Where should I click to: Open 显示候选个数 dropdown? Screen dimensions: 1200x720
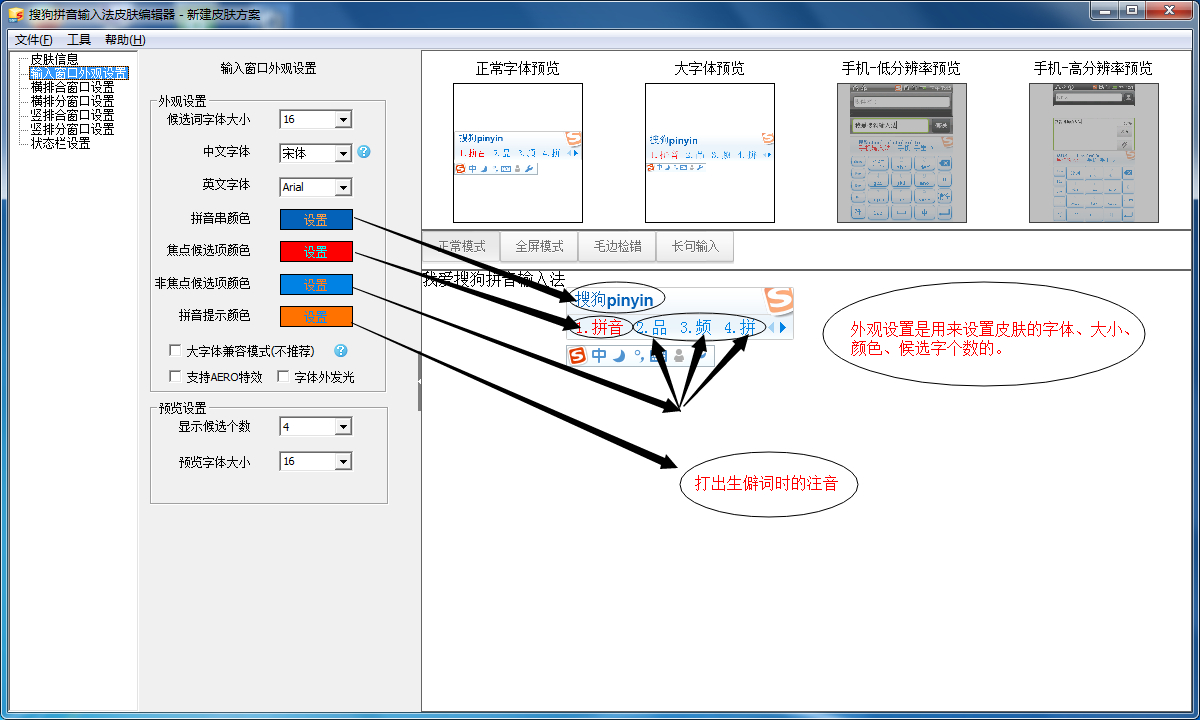tap(343, 427)
